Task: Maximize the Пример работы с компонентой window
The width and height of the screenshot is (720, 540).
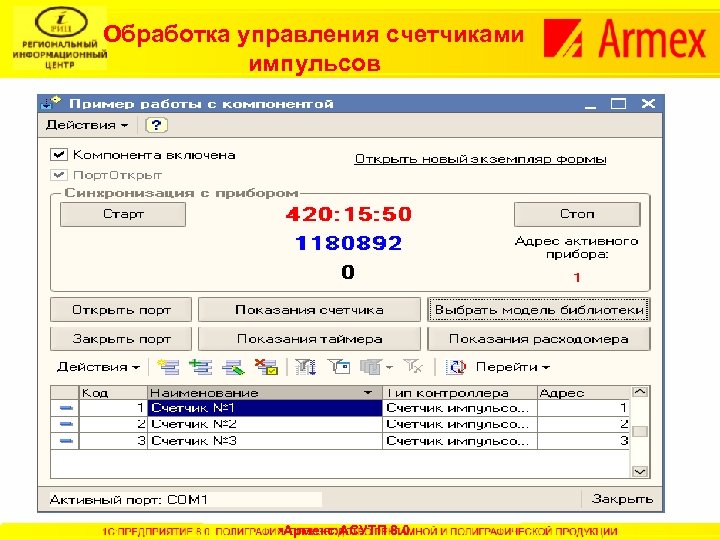Action: click(618, 104)
